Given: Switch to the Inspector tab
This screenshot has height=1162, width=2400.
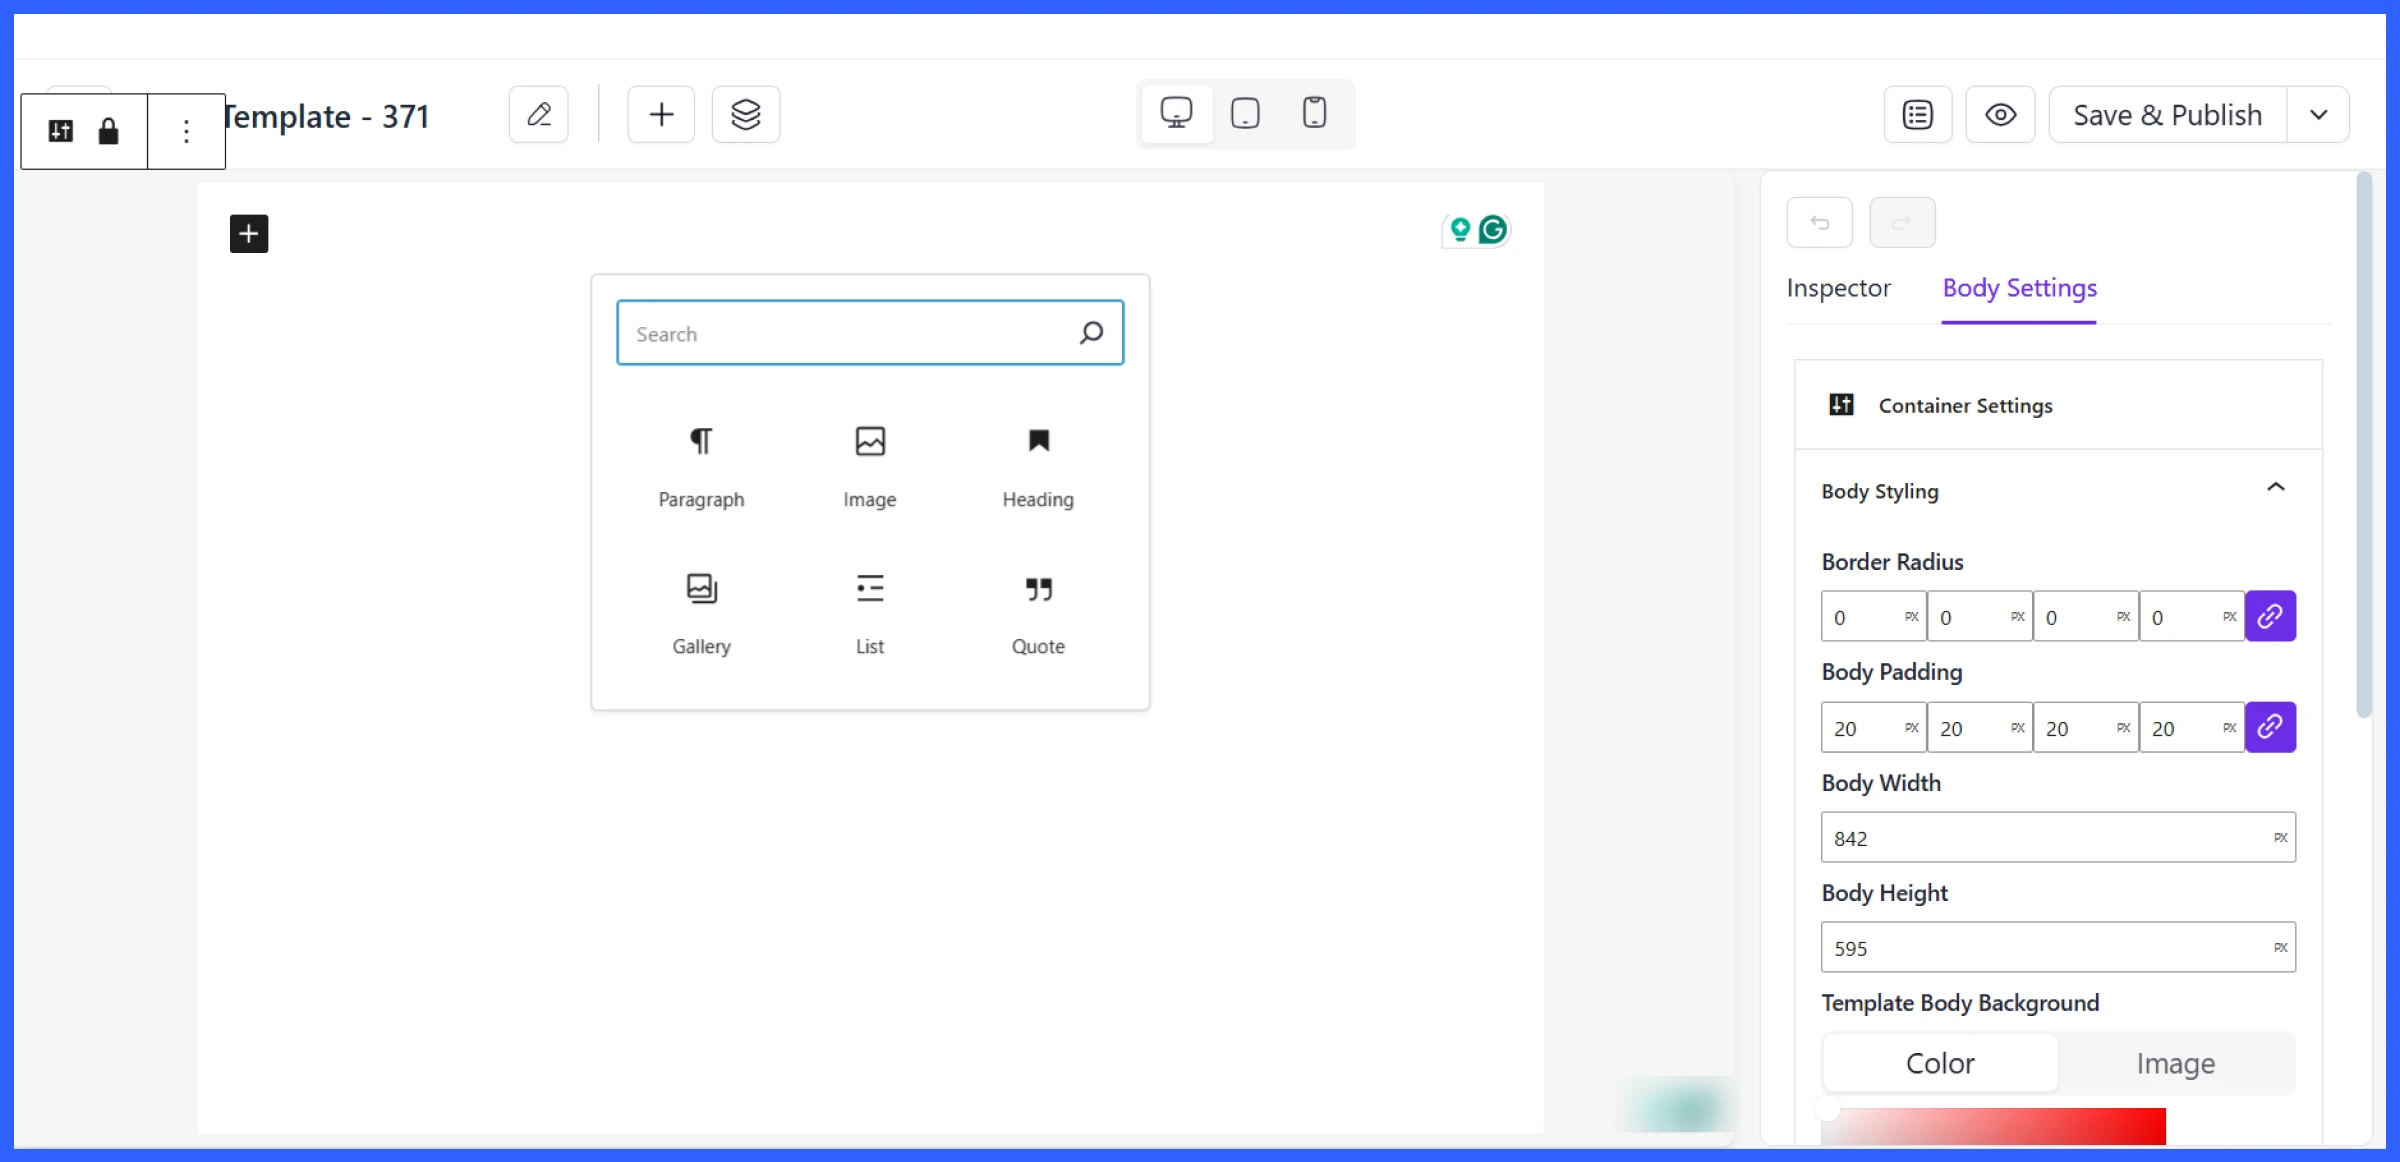Looking at the screenshot, I should click(x=1838, y=288).
